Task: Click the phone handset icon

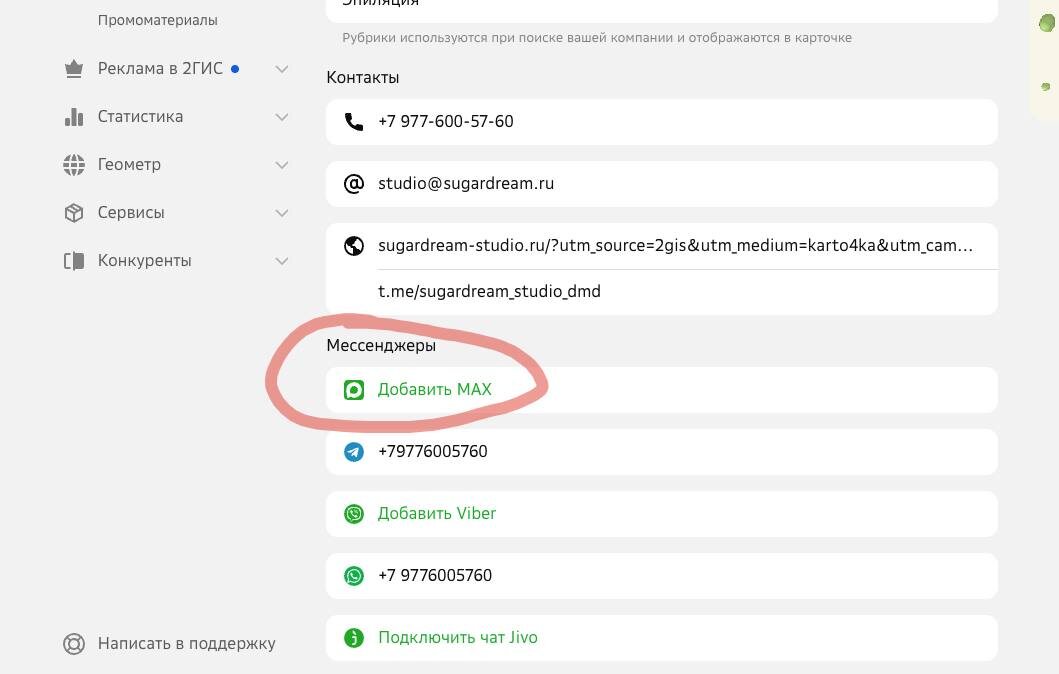Action: [354, 122]
